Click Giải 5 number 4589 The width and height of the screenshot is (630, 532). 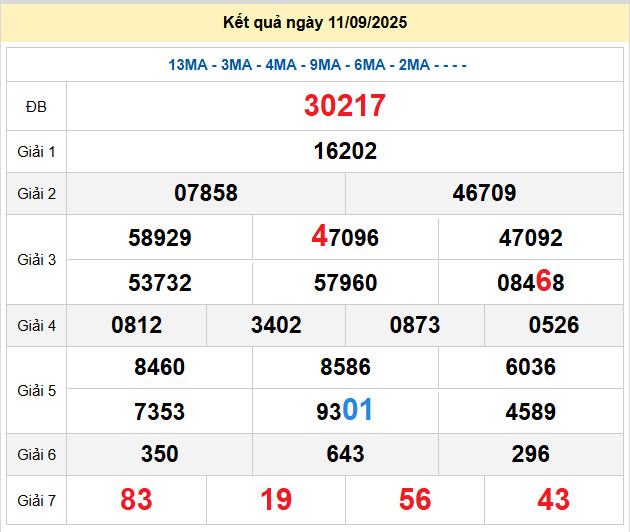click(x=531, y=412)
